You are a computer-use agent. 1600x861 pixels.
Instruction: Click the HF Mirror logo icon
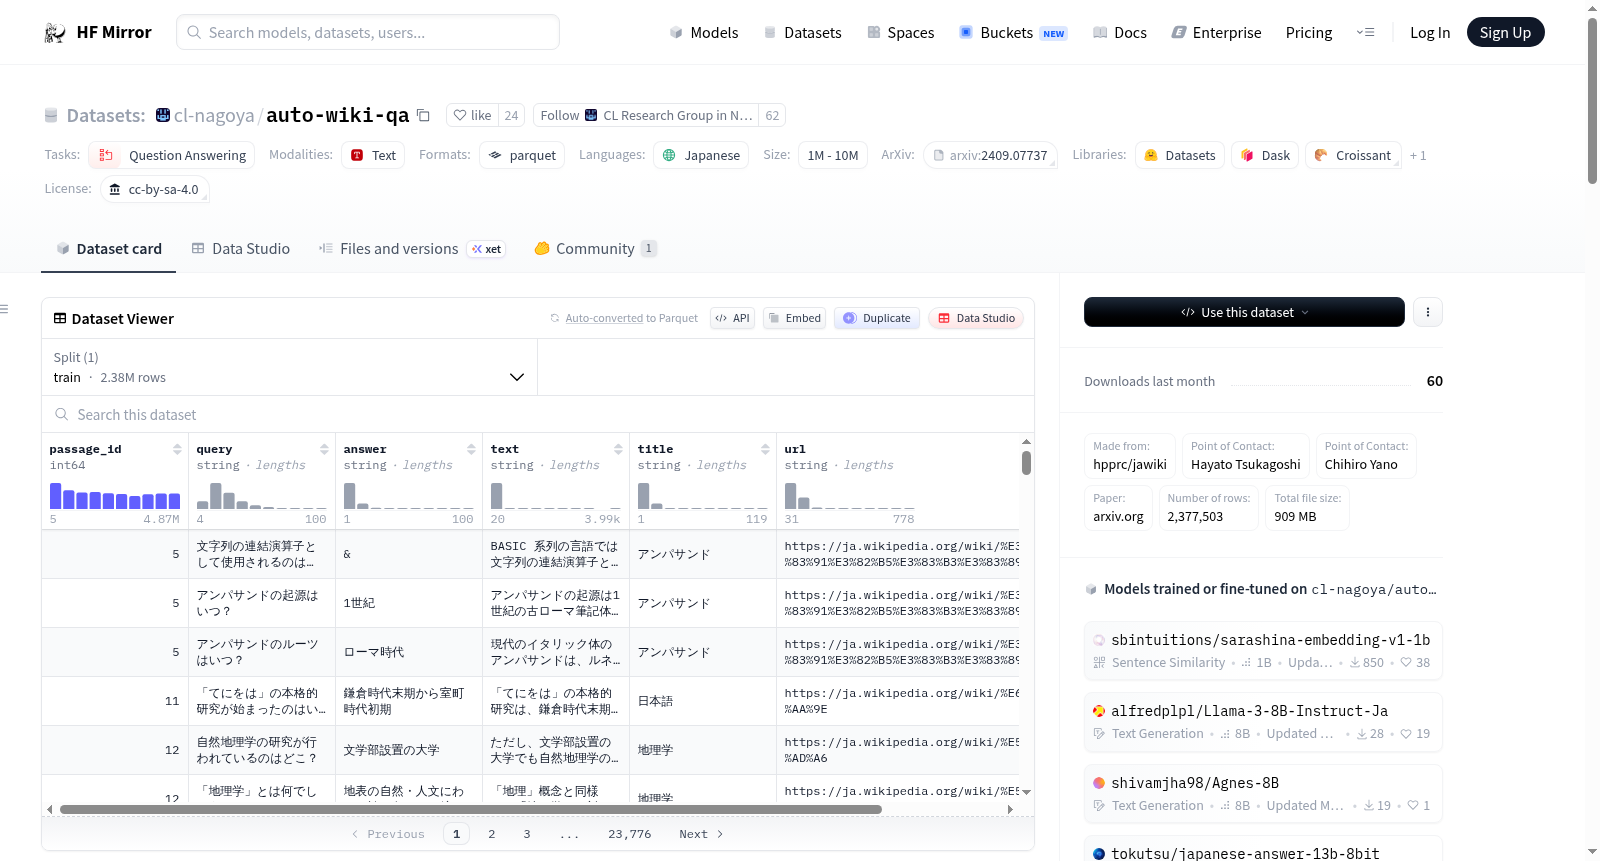click(x=55, y=32)
